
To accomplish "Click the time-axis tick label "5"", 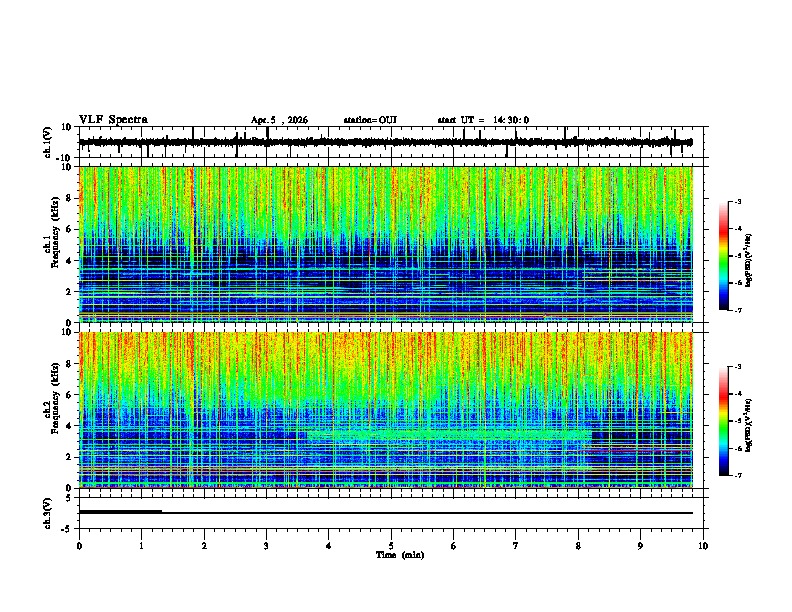I will pos(391,546).
